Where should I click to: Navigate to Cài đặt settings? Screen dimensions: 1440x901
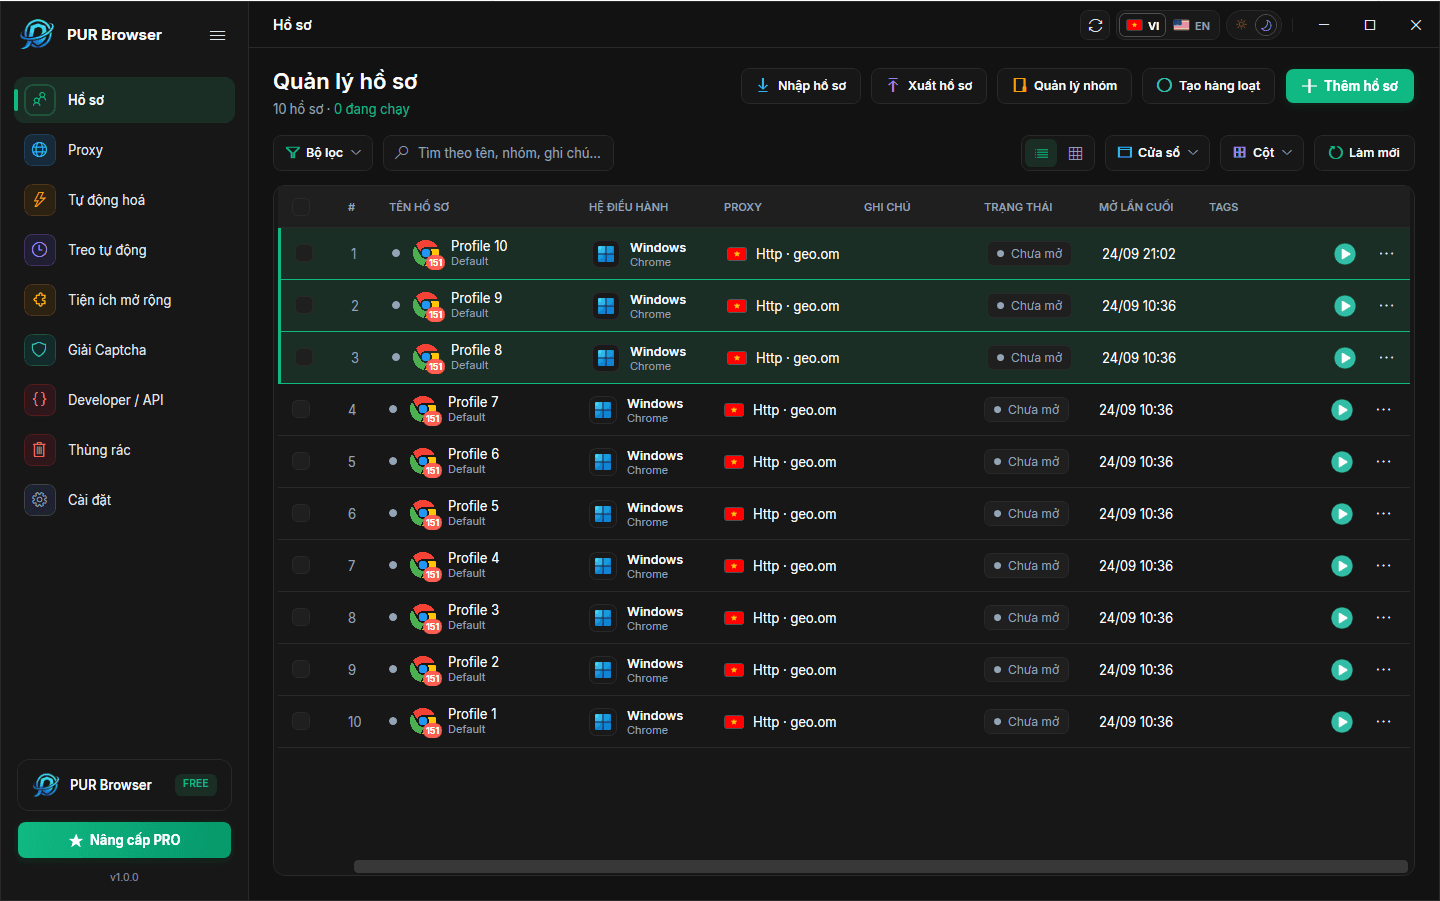coord(125,500)
